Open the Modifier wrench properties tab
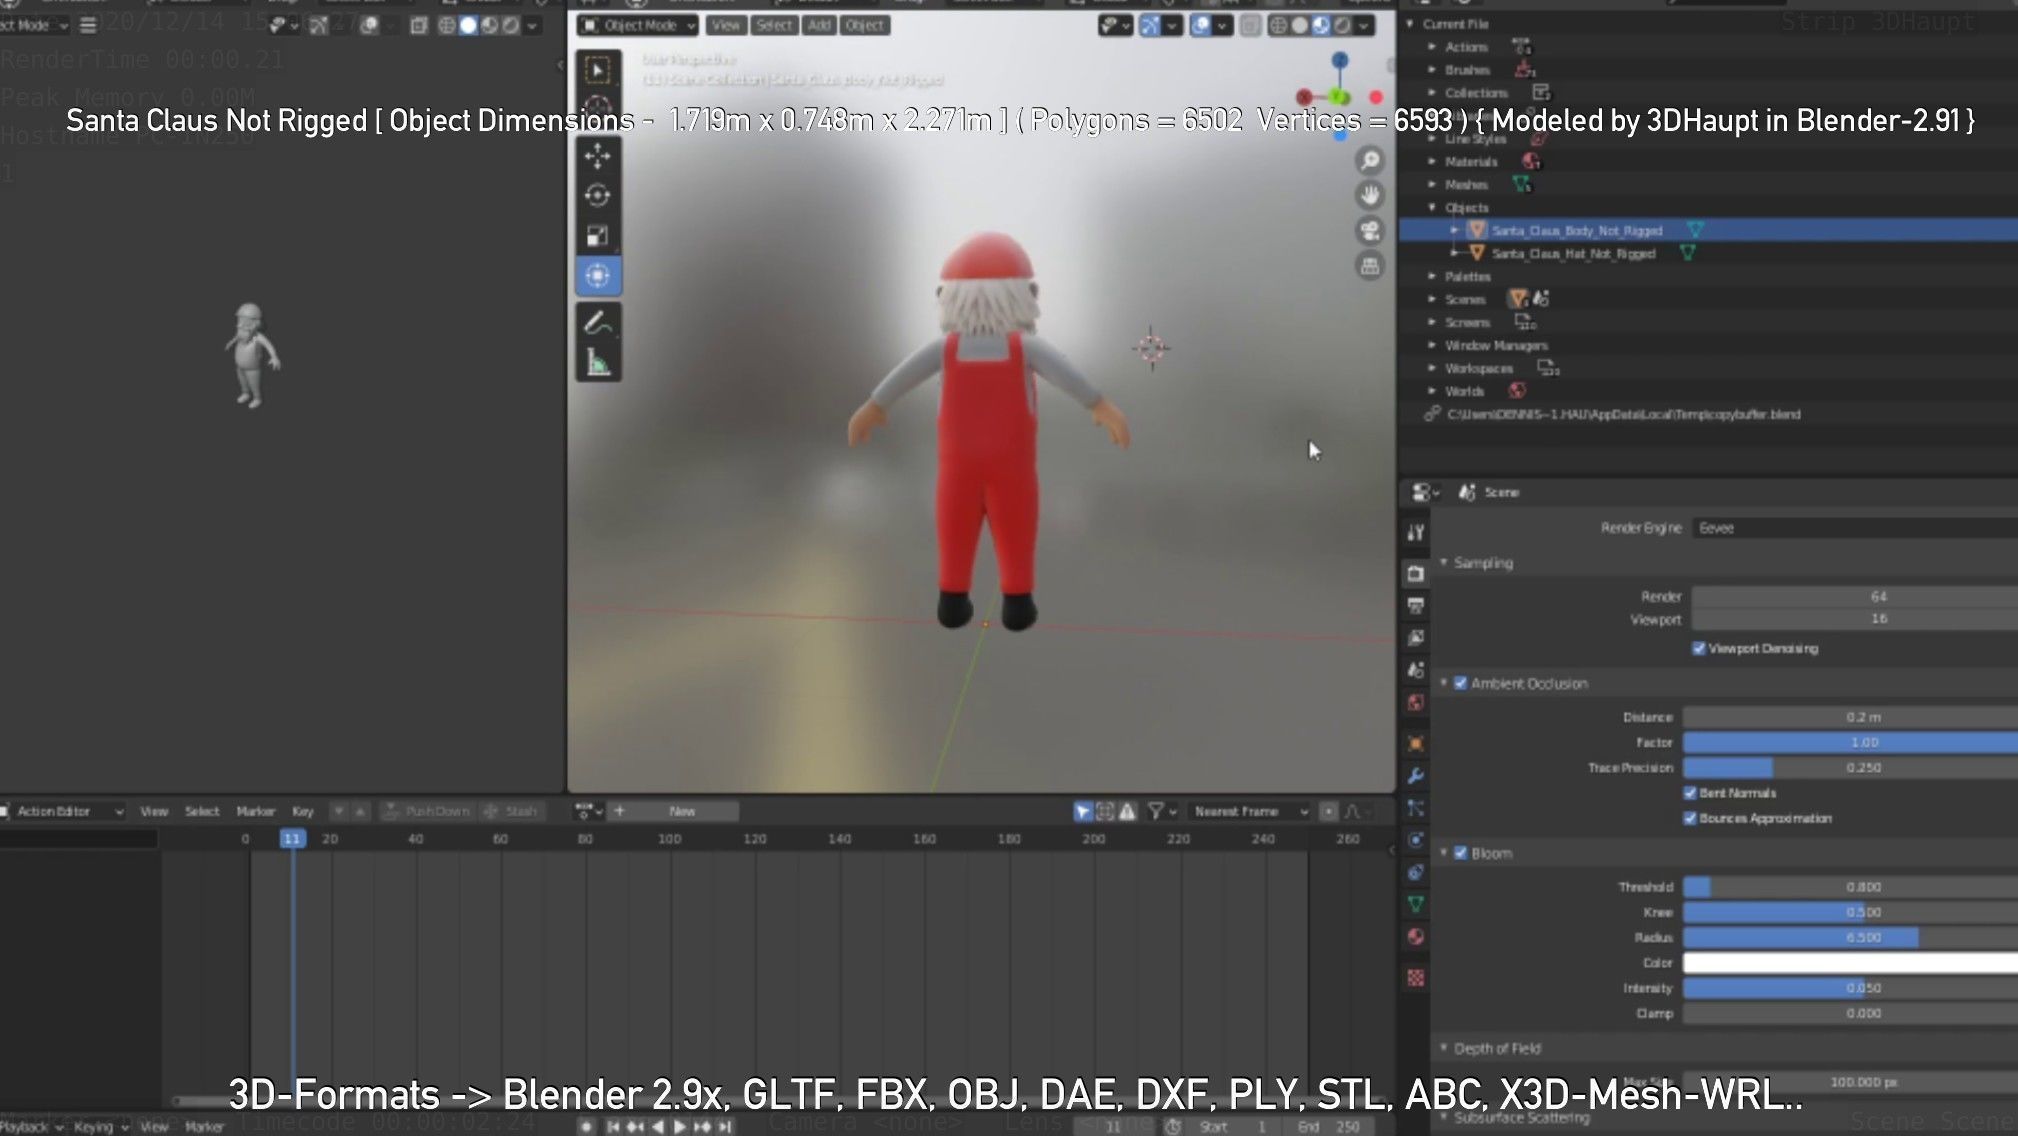 (x=1415, y=775)
